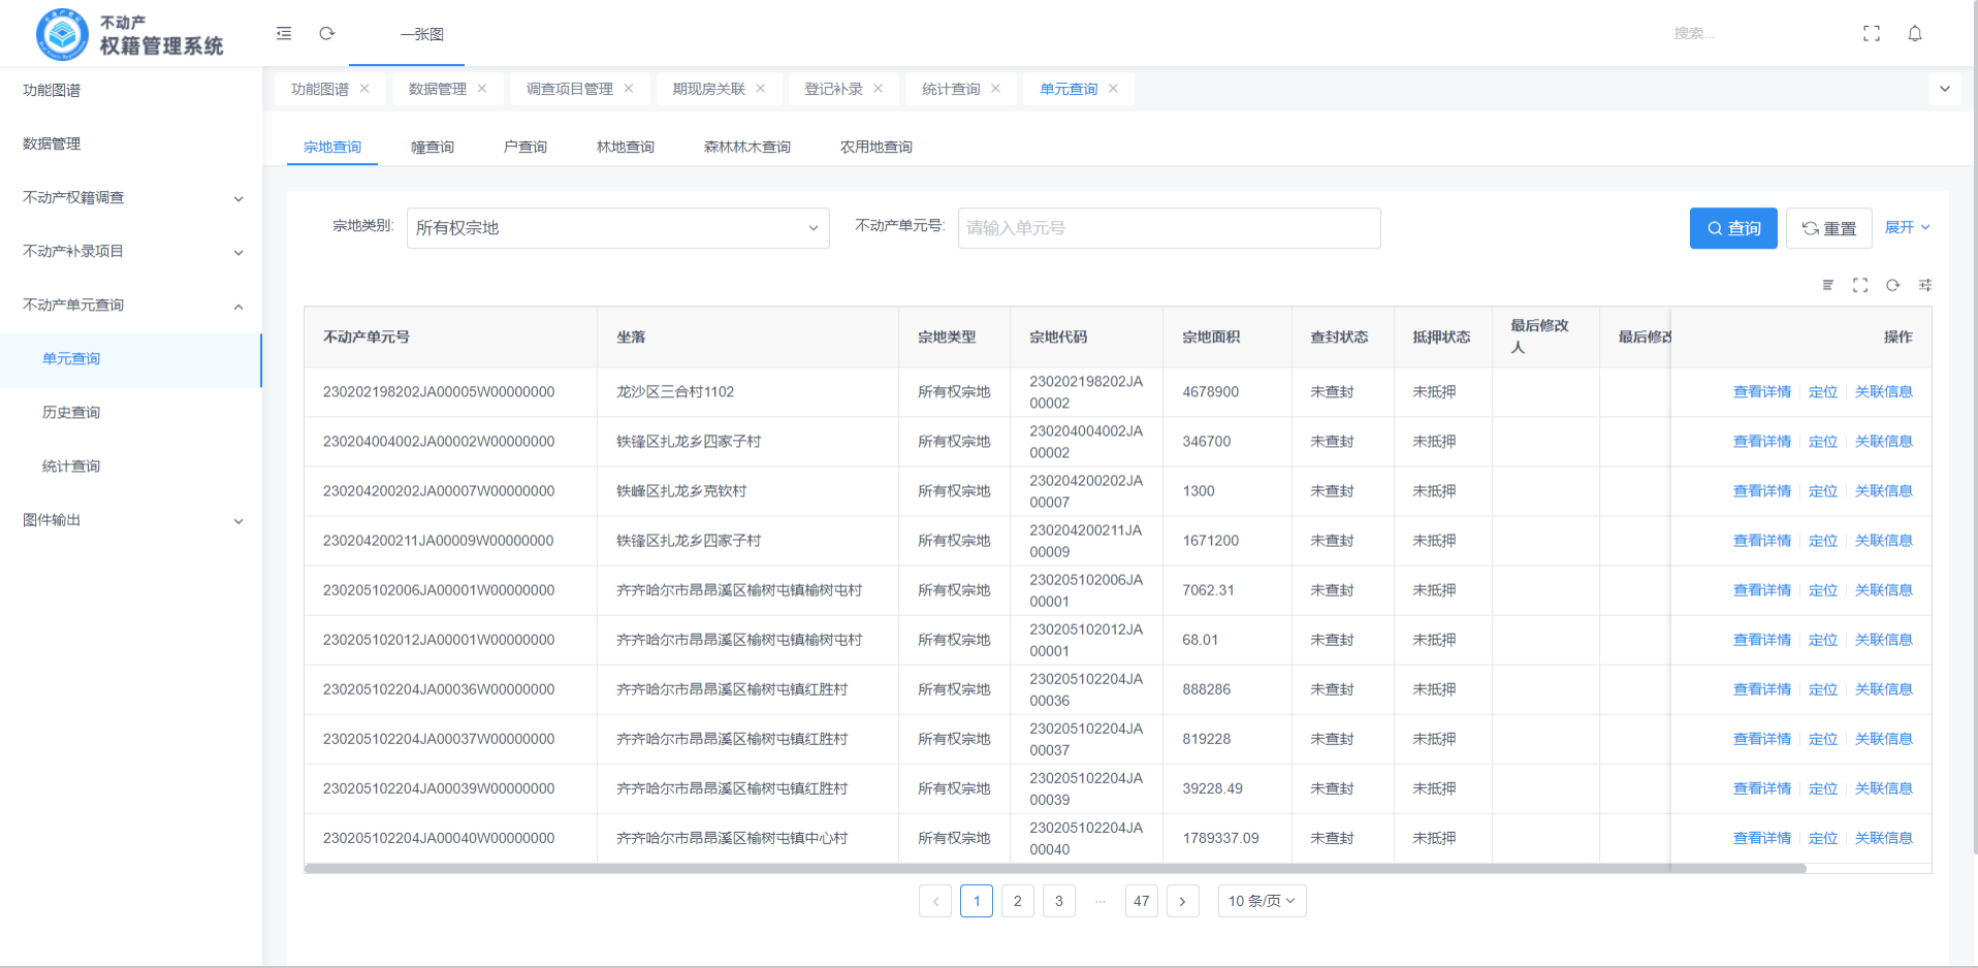Close the 功能图谱 tab
Image resolution: width=1978 pixels, height=968 pixels.
pos(365,88)
